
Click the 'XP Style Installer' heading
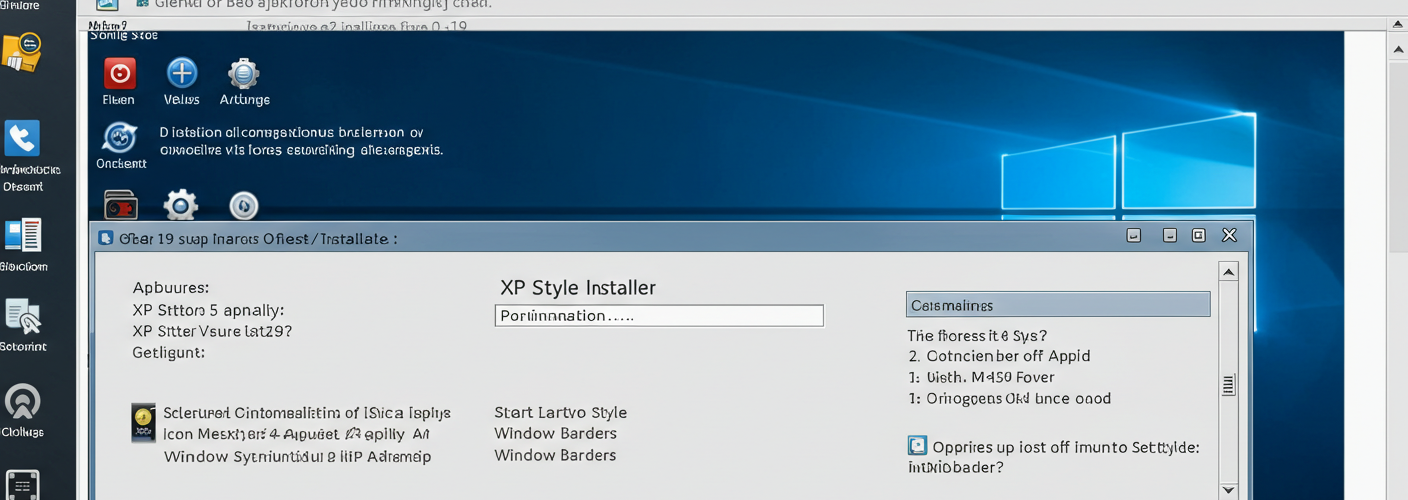[x=578, y=288]
